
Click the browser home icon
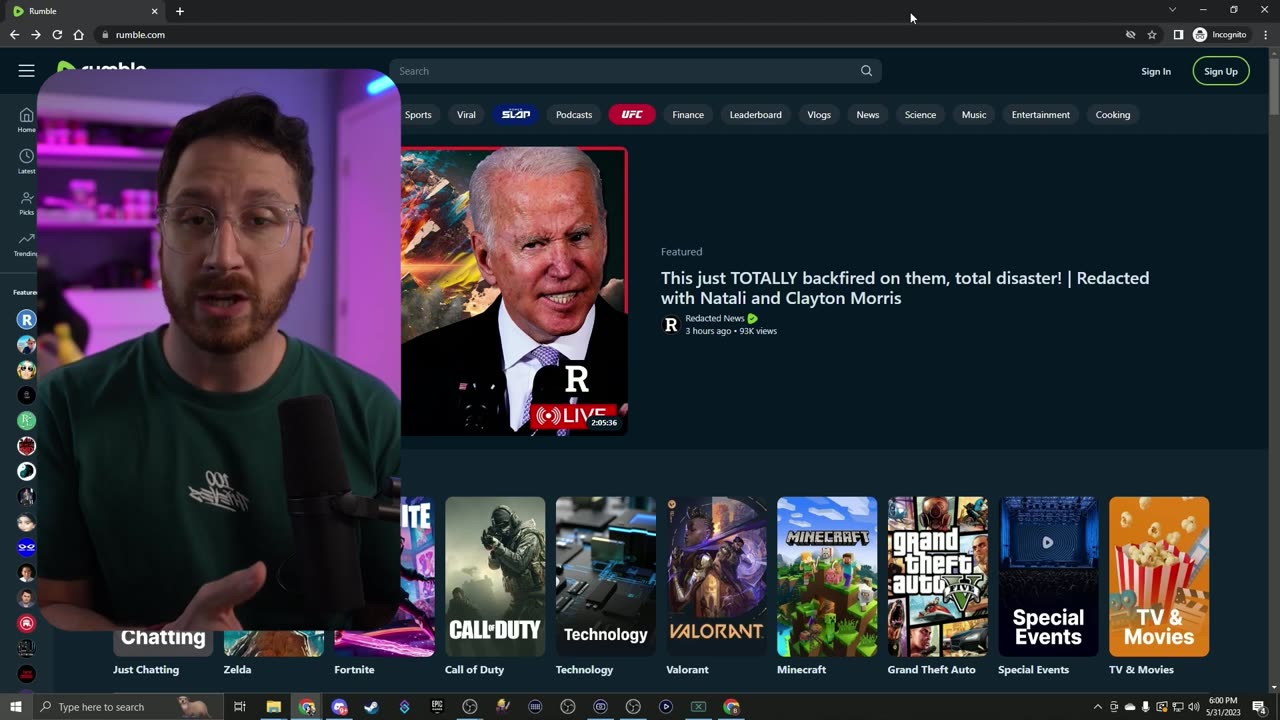[x=79, y=35]
